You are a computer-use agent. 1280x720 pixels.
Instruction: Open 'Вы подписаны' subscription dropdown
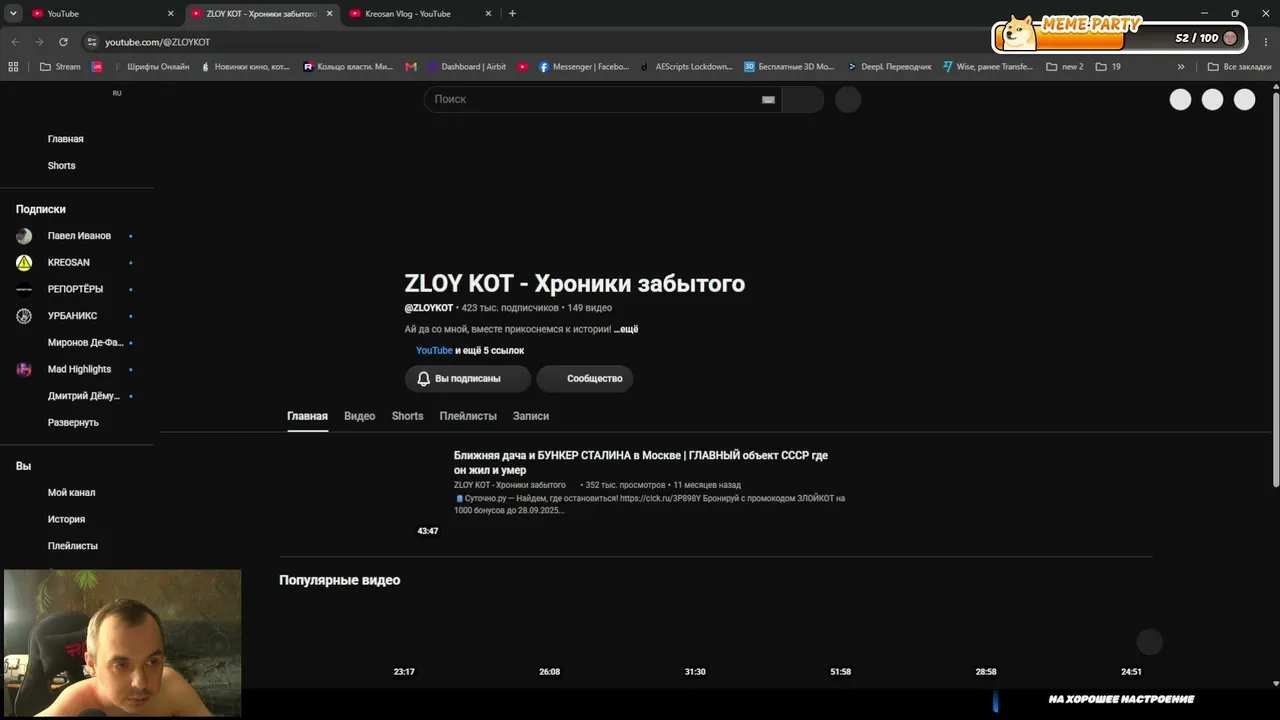[x=467, y=379]
